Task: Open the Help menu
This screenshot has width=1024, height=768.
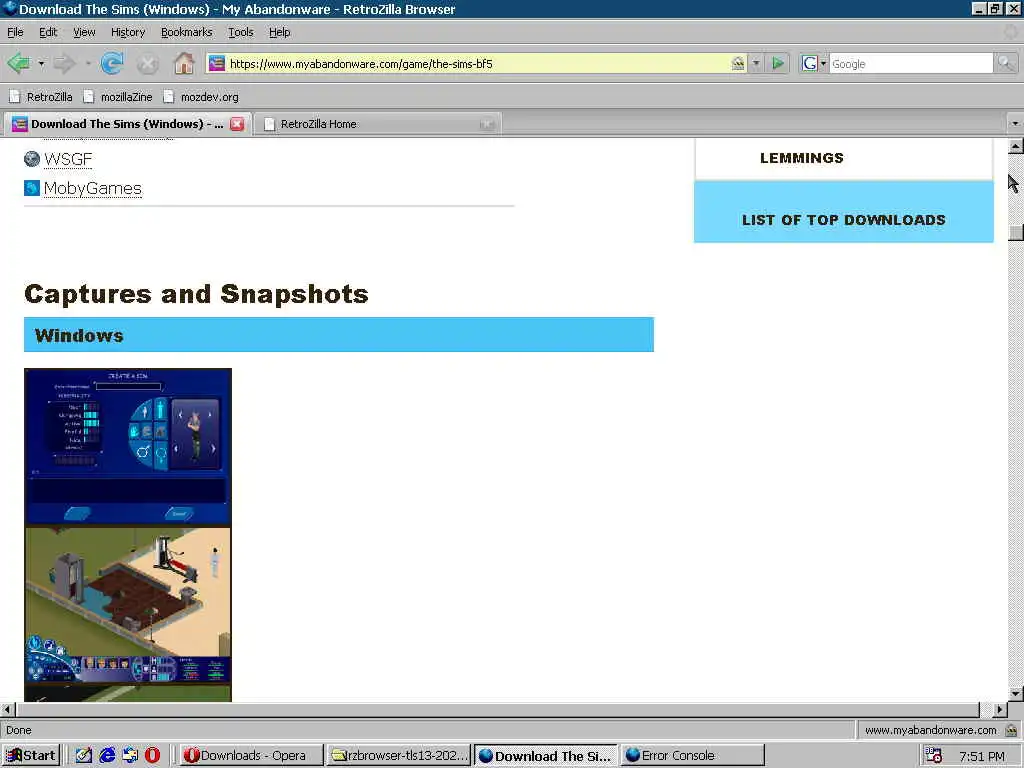Action: point(280,32)
